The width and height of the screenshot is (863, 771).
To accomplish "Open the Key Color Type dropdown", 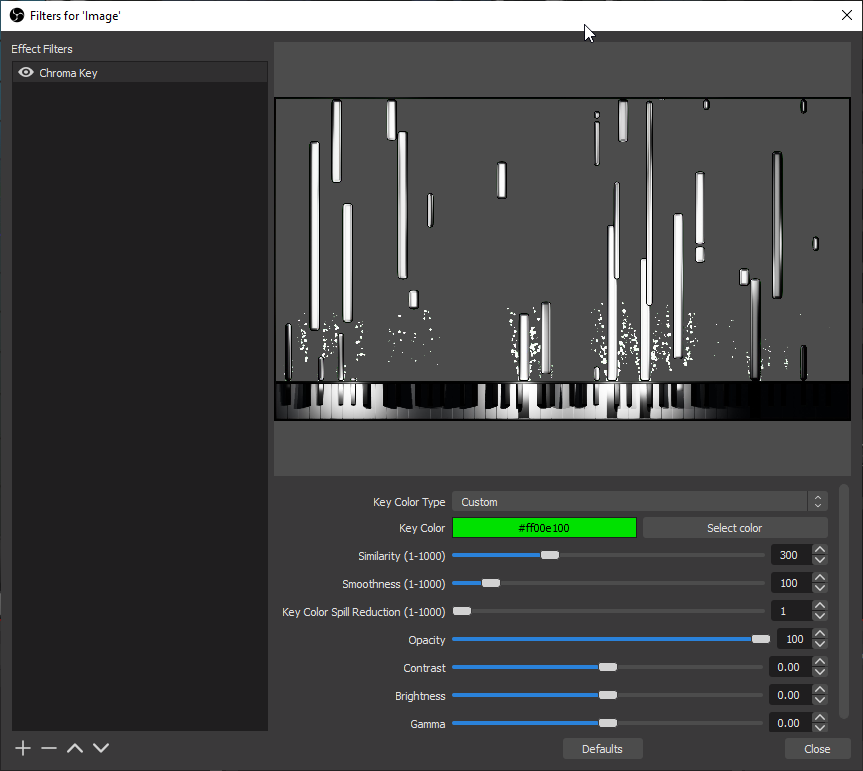I will pyautogui.click(x=640, y=501).
